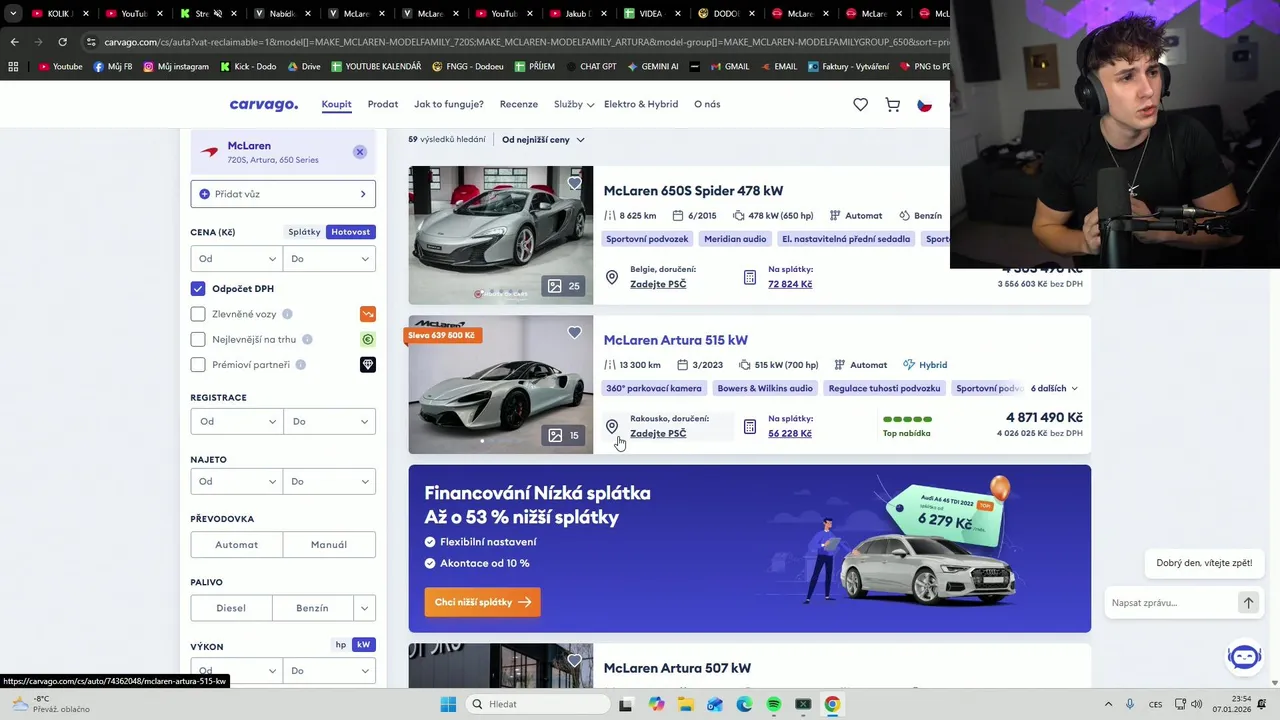Check the Zlevněné vozy checkbox
This screenshot has height=720, width=1280.
pyautogui.click(x=198, y=314)
